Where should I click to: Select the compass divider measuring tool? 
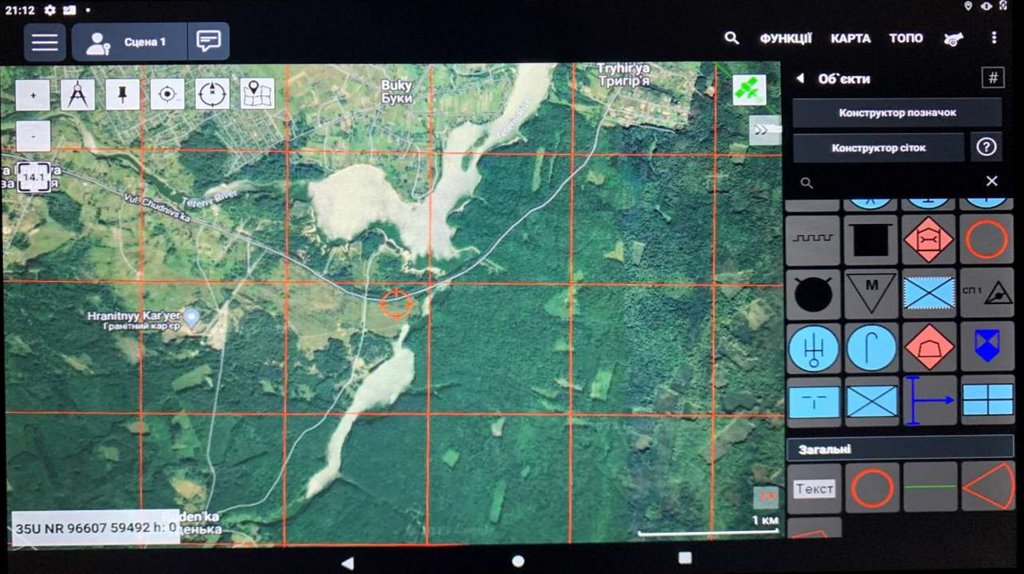pos(78,95)
